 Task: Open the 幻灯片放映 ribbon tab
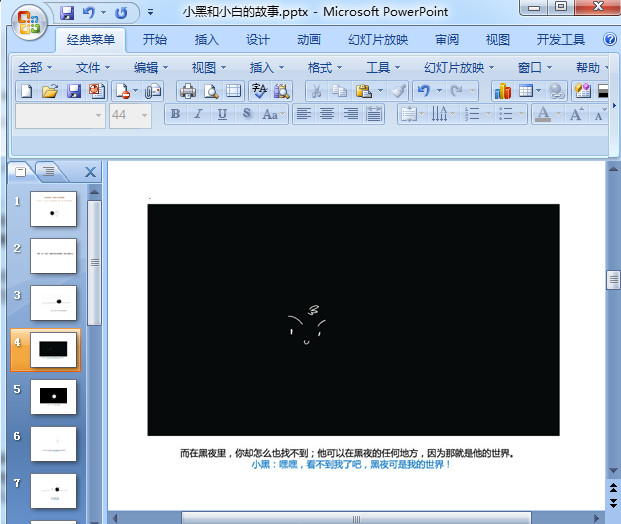[x=378, y=39]
